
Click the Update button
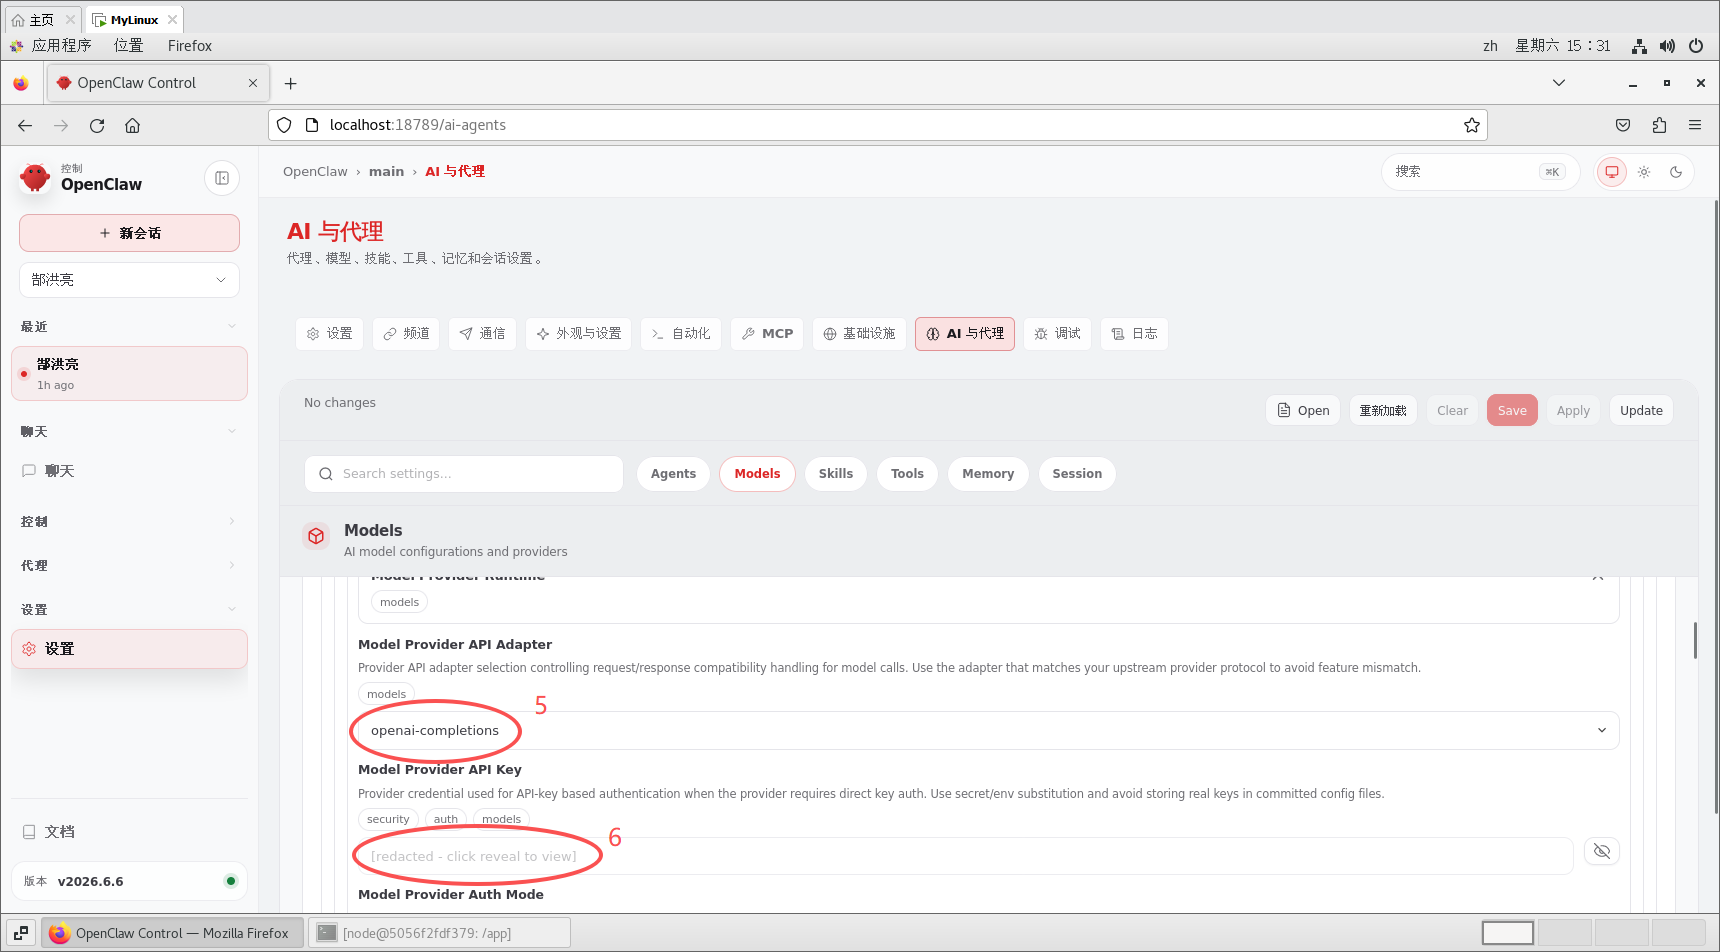tap(1641, 411)
